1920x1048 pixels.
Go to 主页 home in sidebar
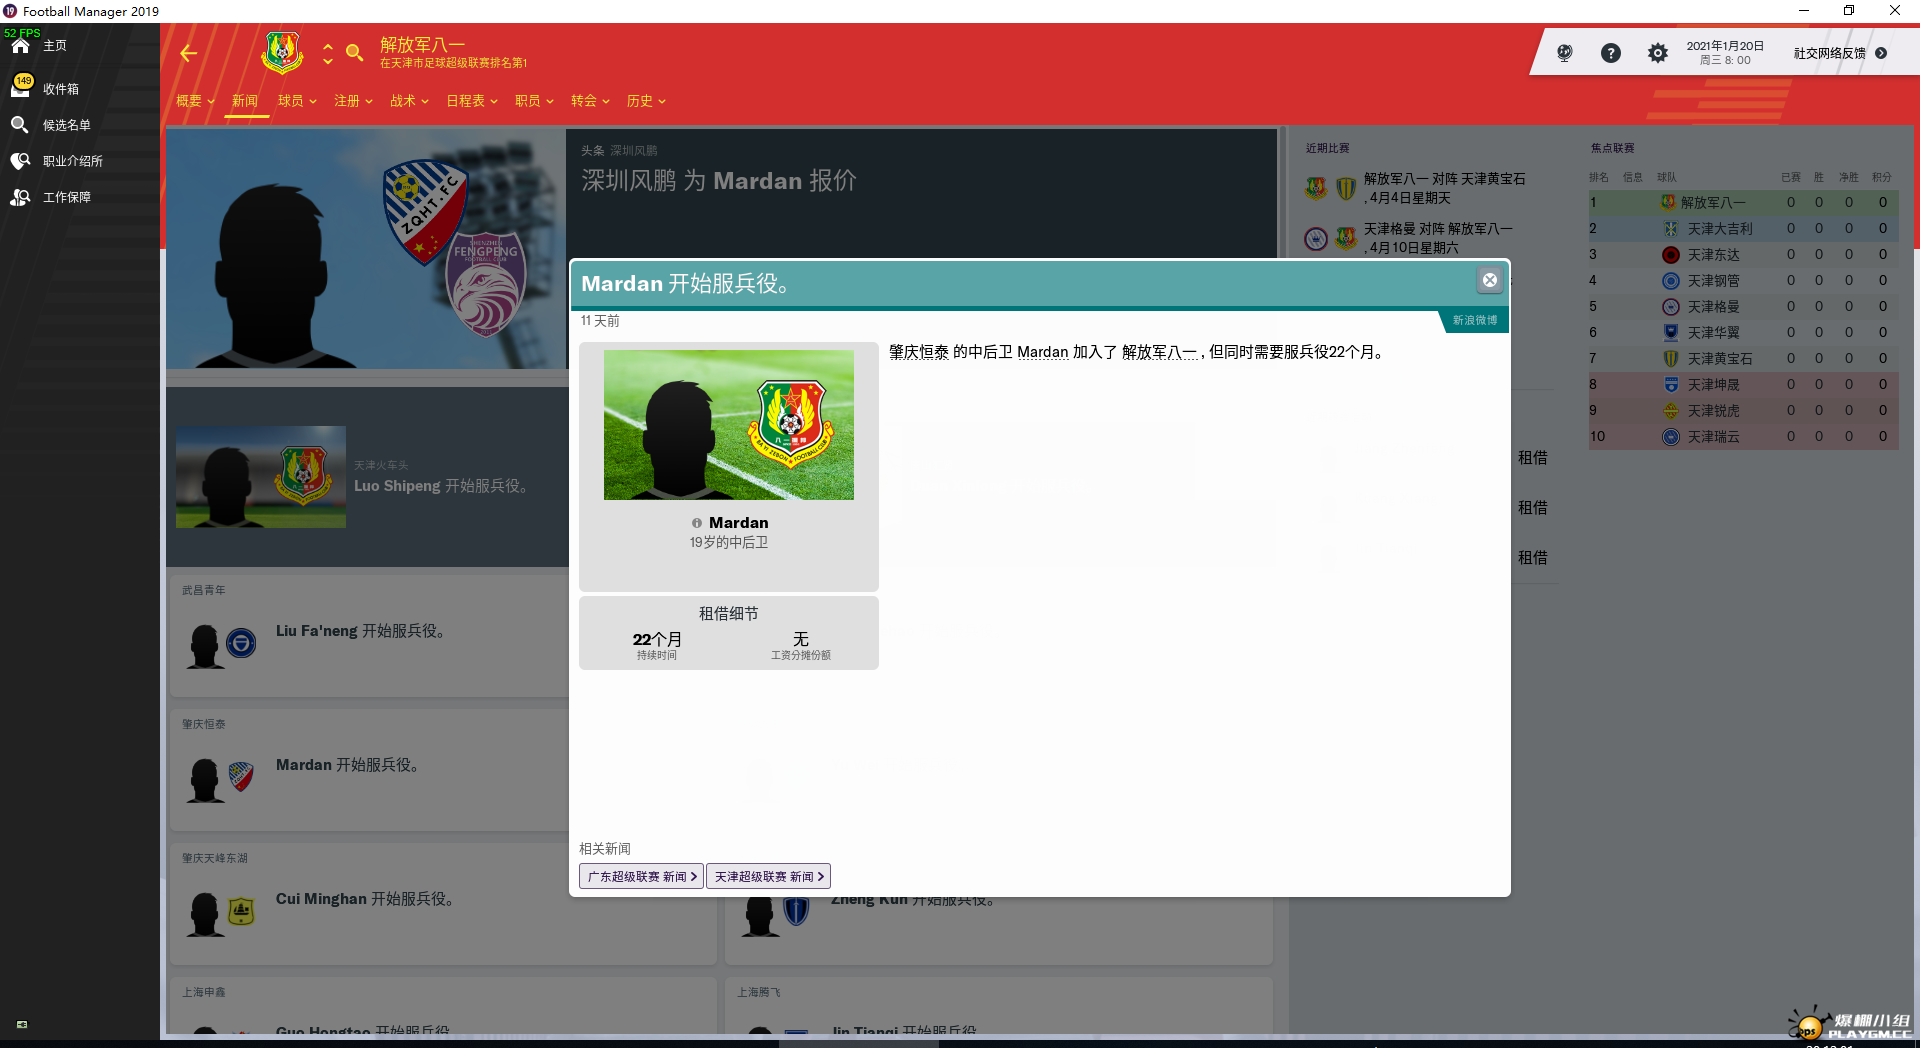tap(54, 46)
